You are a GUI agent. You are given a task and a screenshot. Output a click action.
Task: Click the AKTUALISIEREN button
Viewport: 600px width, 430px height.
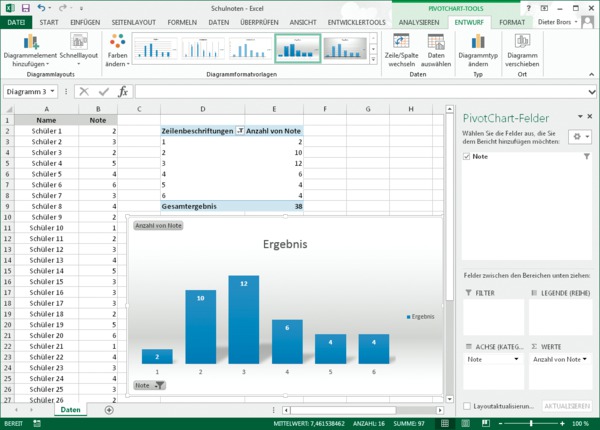tap(566, 406)
